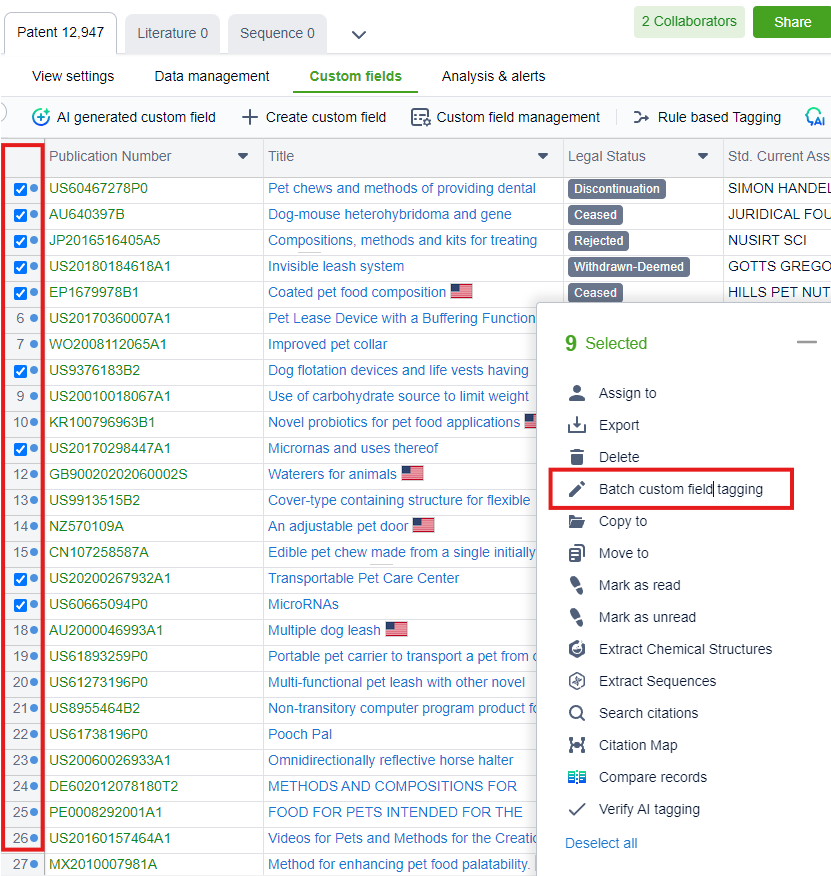This screenshot has height=876, width=831.
Task: Click the Delete trash icon
Action: point(577,457)
